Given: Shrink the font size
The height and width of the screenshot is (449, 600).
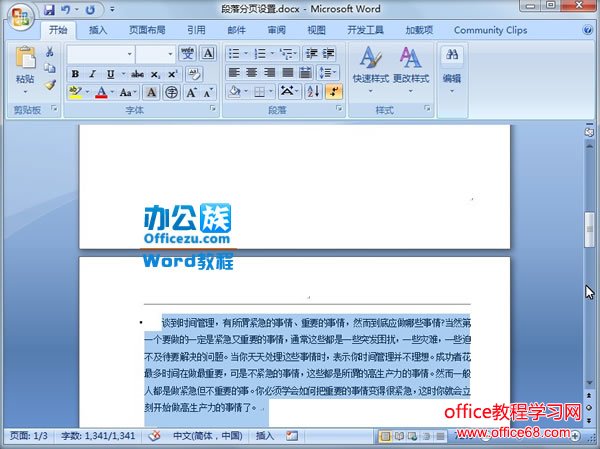Looking at the screenshot, I should tap(208, 92).
